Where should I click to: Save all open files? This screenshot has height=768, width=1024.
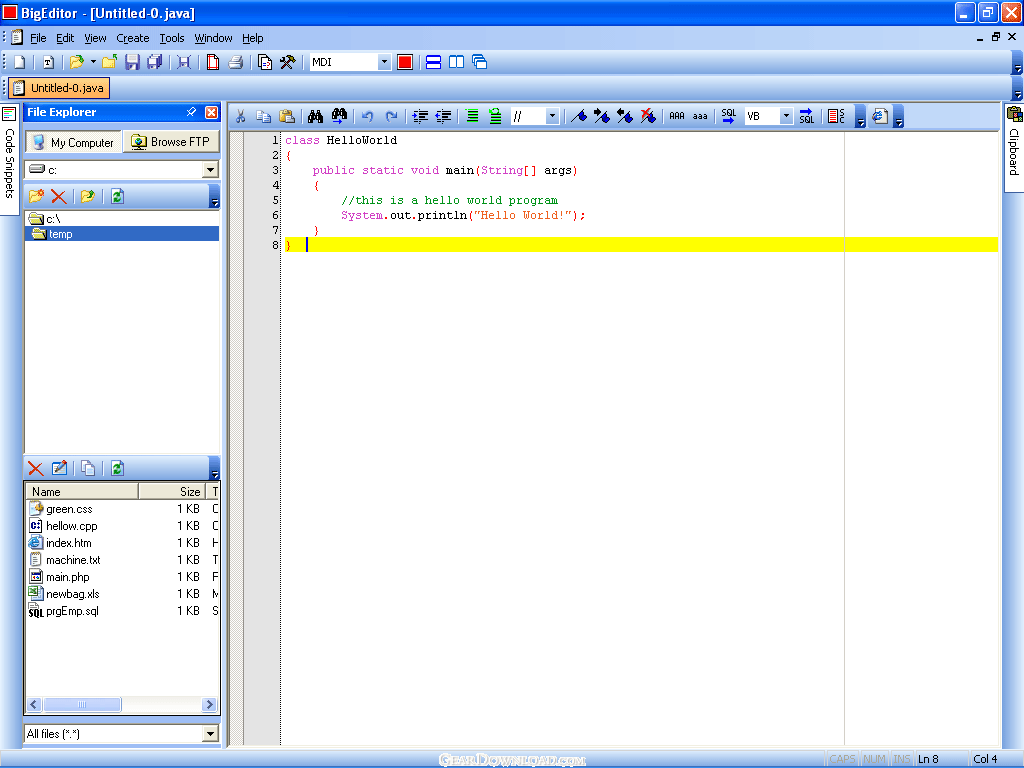tap(155, 62)
